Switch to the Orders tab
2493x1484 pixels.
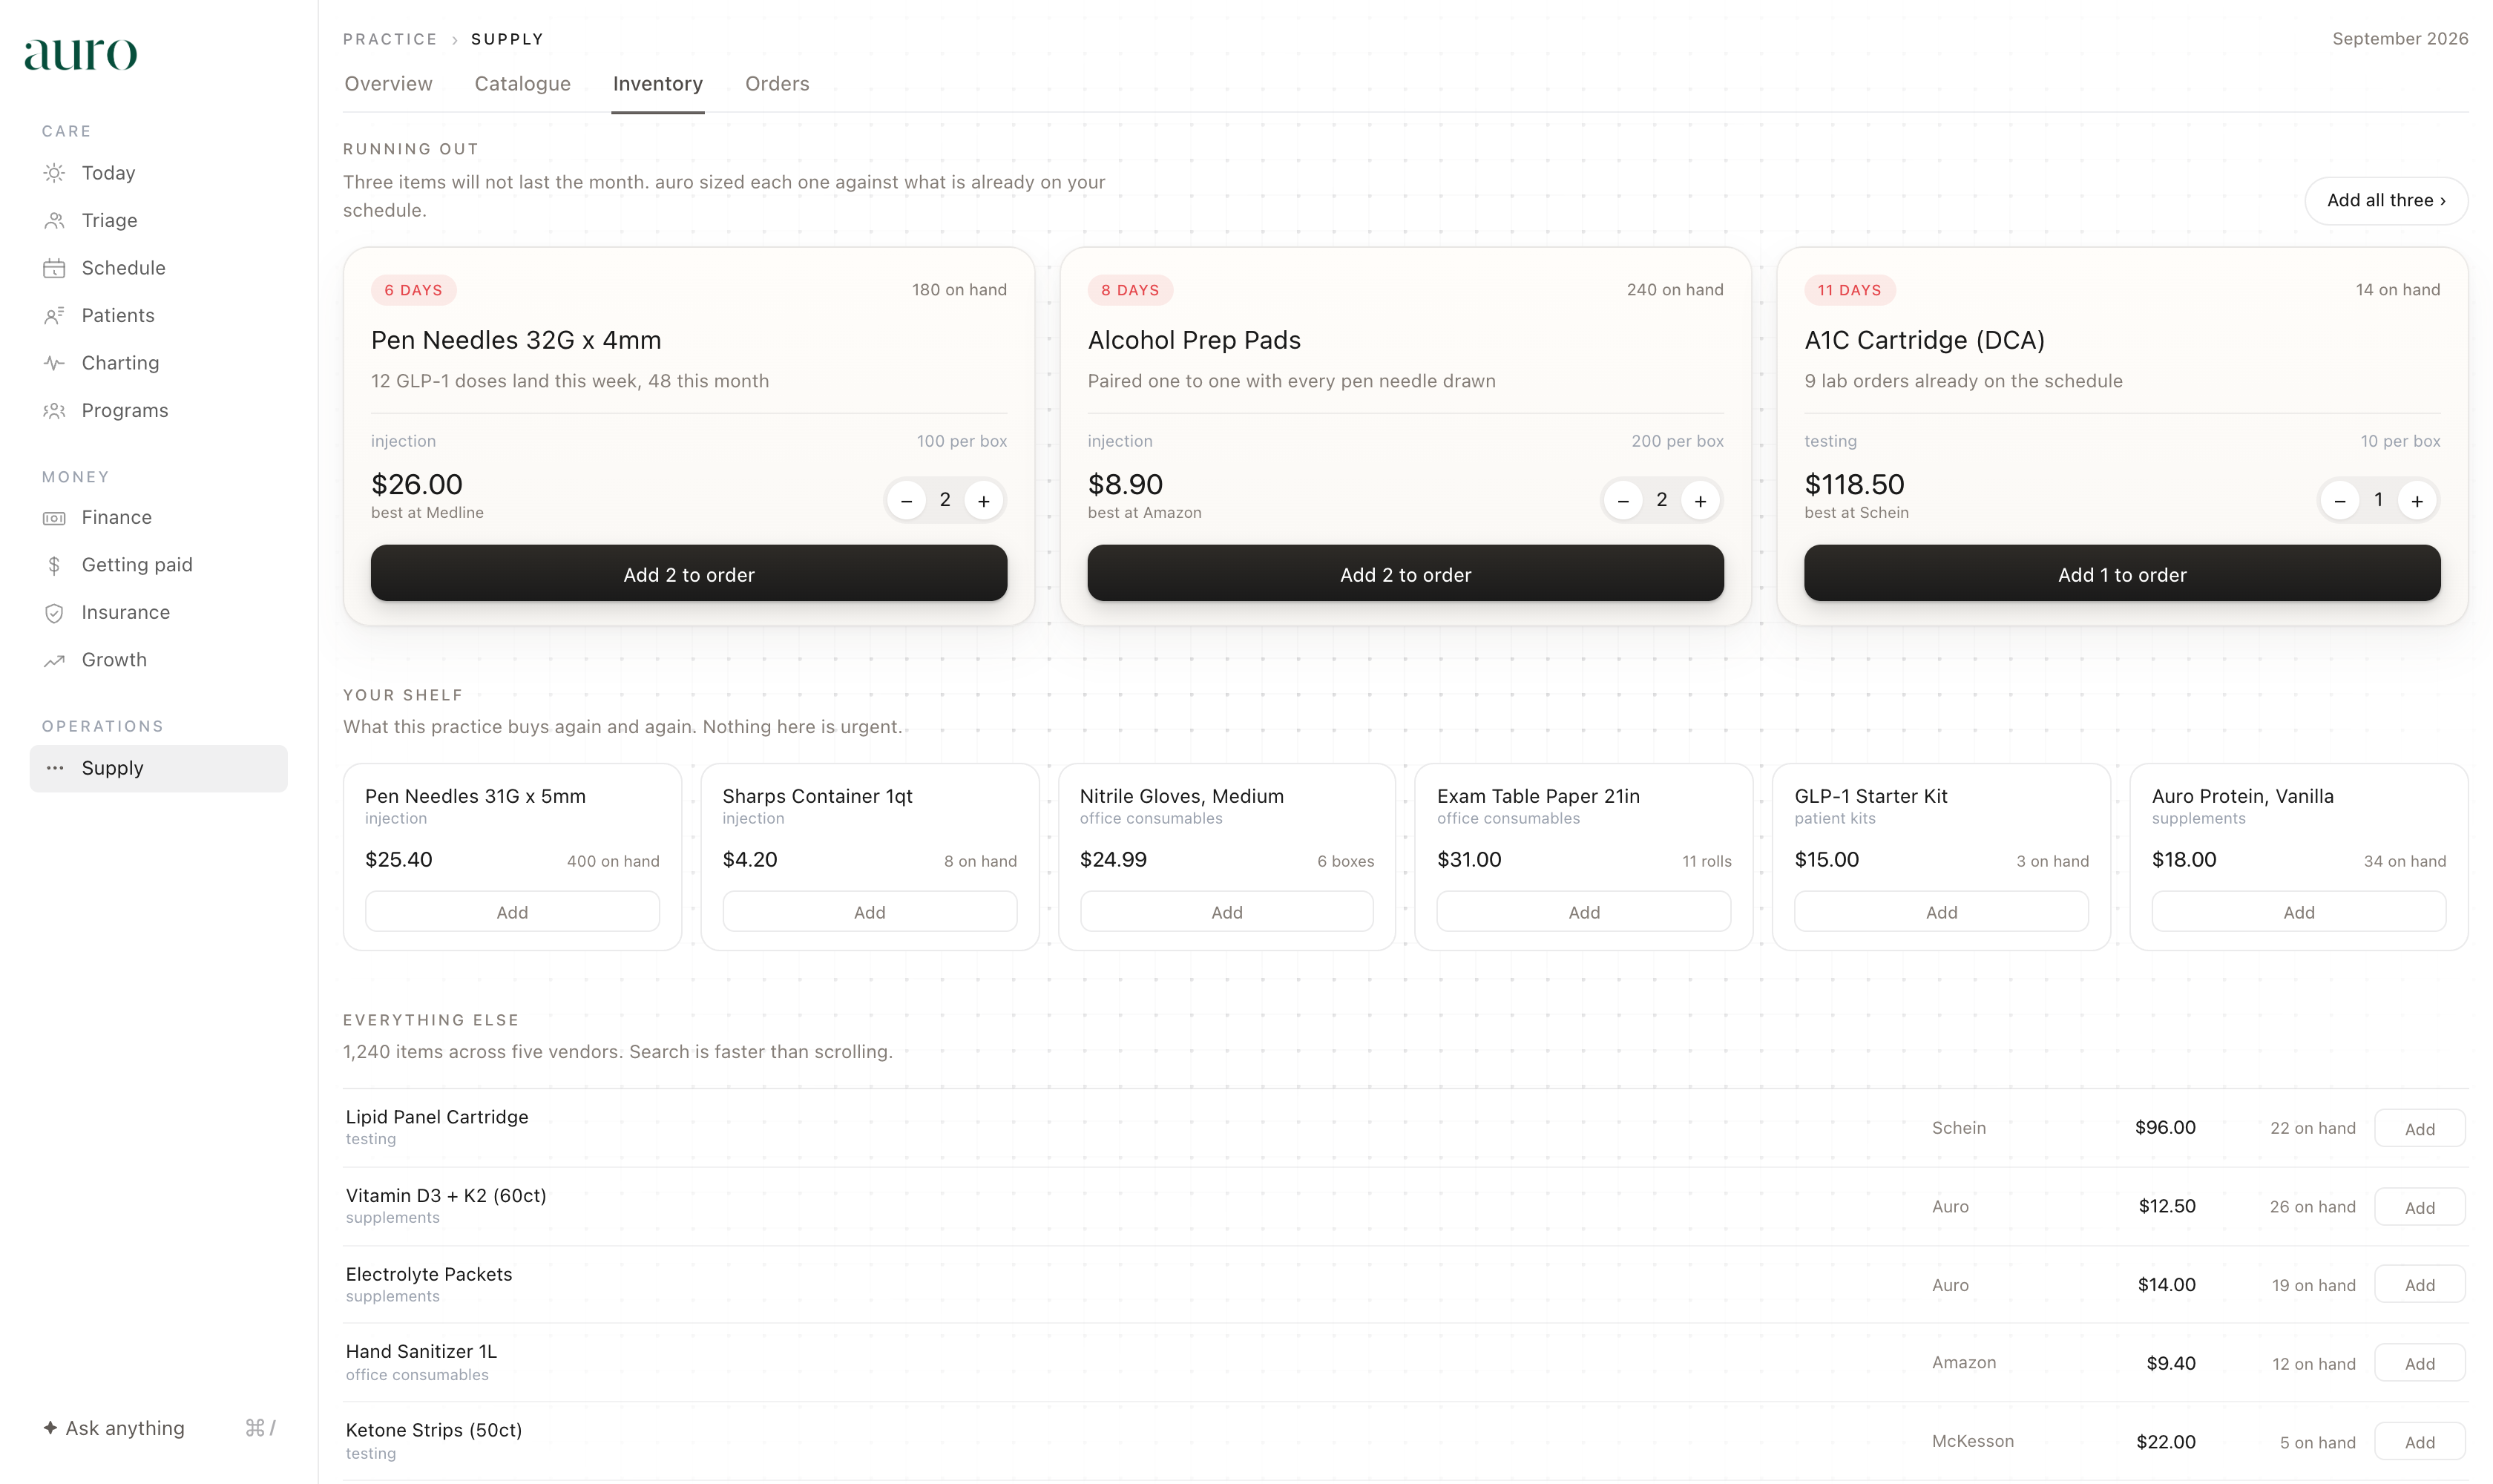click(777, 84)
